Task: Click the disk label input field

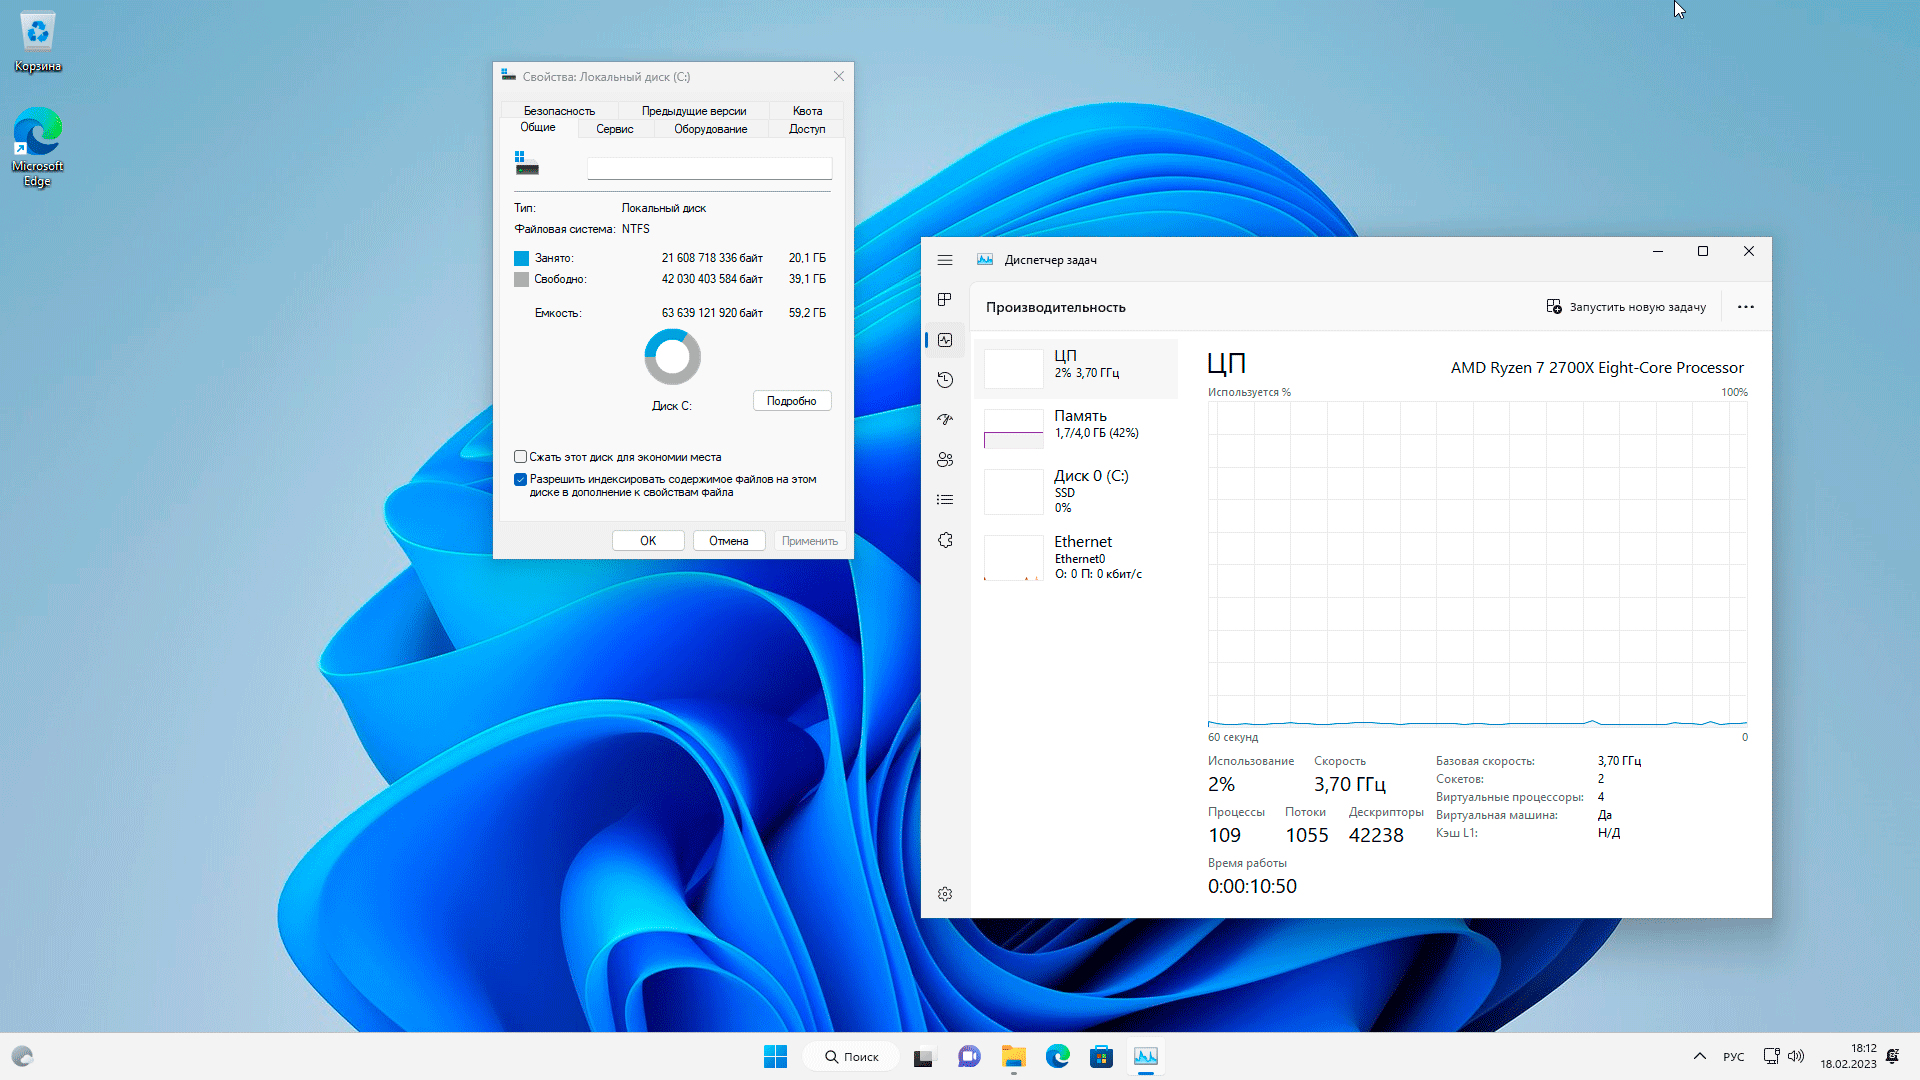Action: [709, 169]
